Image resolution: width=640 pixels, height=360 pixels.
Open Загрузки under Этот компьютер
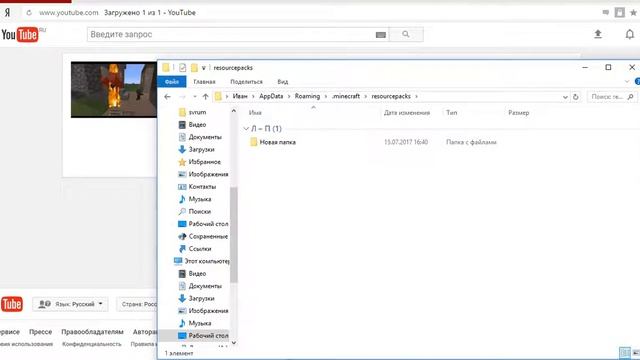click(196, 298)
